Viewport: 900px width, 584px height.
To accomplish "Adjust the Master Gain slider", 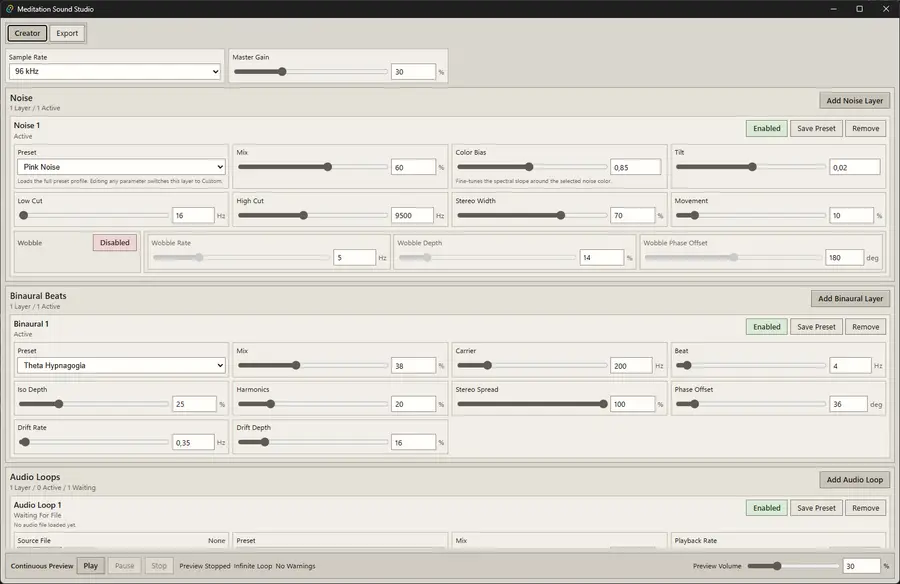I will coord(311,72).
